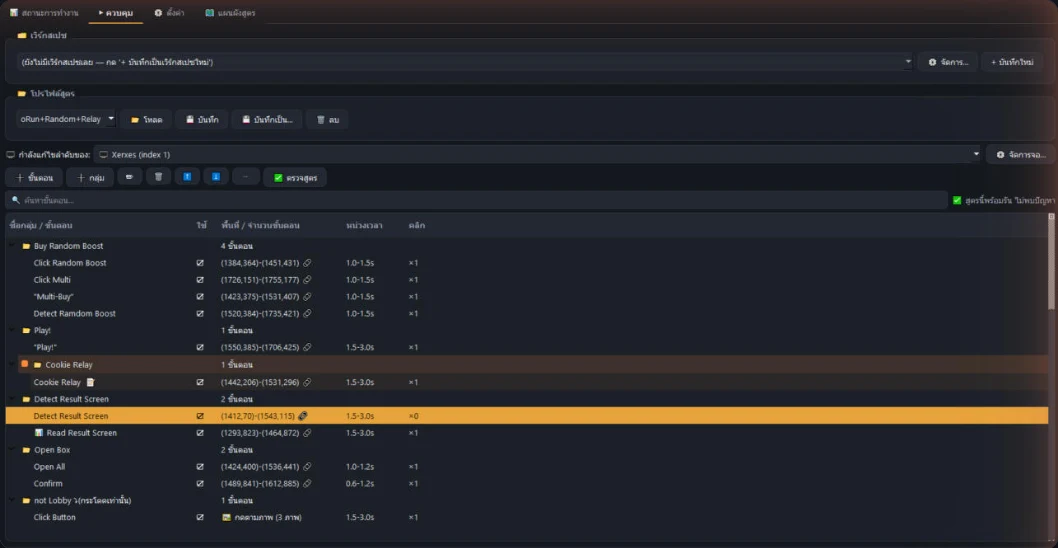Collapse the Buy Random Boost group
Screen dimensions: 1058x548
[11, 246]
